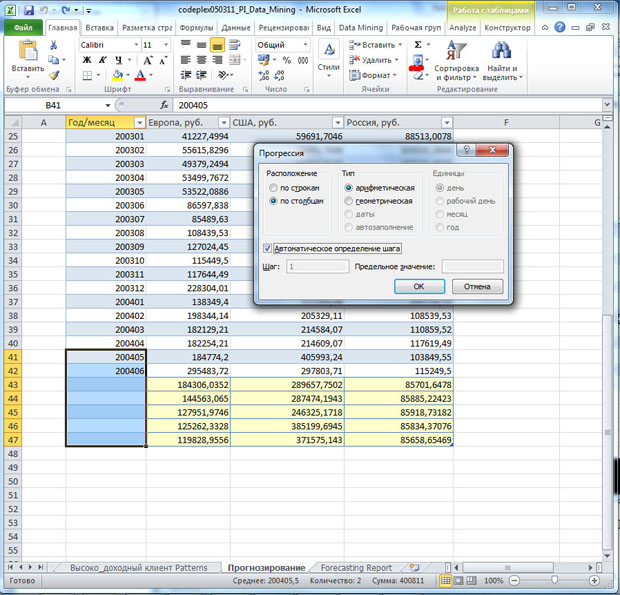Decrease decimal places icon

coord(279,75)
